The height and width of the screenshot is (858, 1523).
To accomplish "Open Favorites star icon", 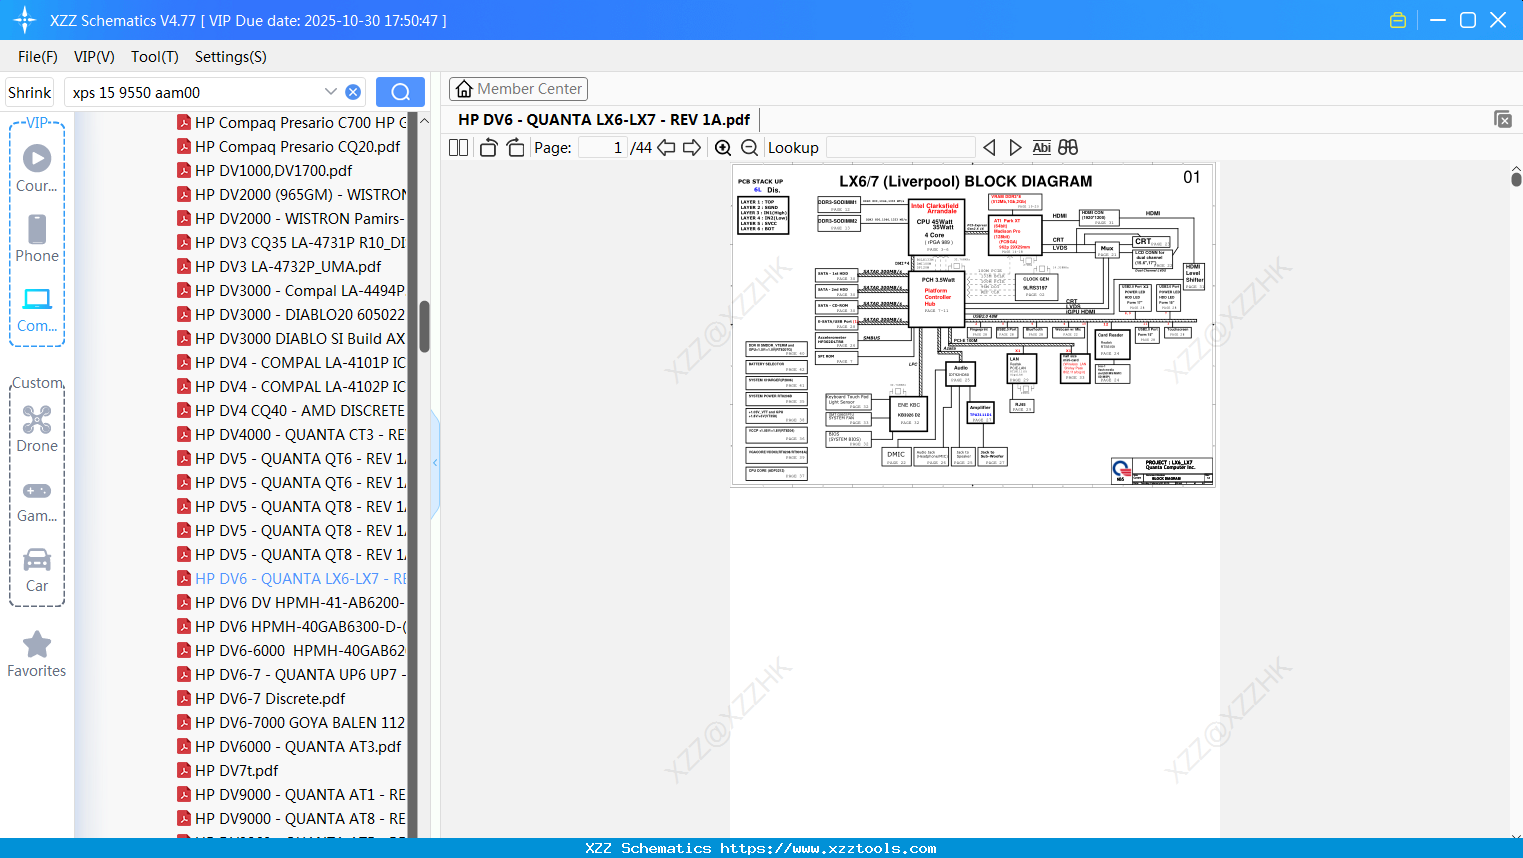I will 37,654.
